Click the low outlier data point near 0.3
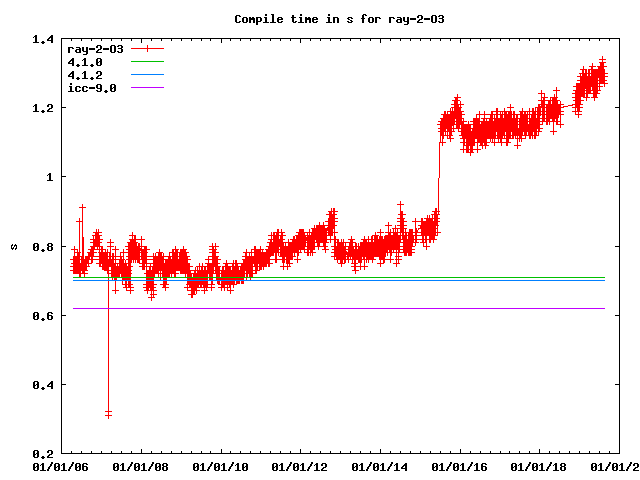640x480 pixels. tap(108, 413)
